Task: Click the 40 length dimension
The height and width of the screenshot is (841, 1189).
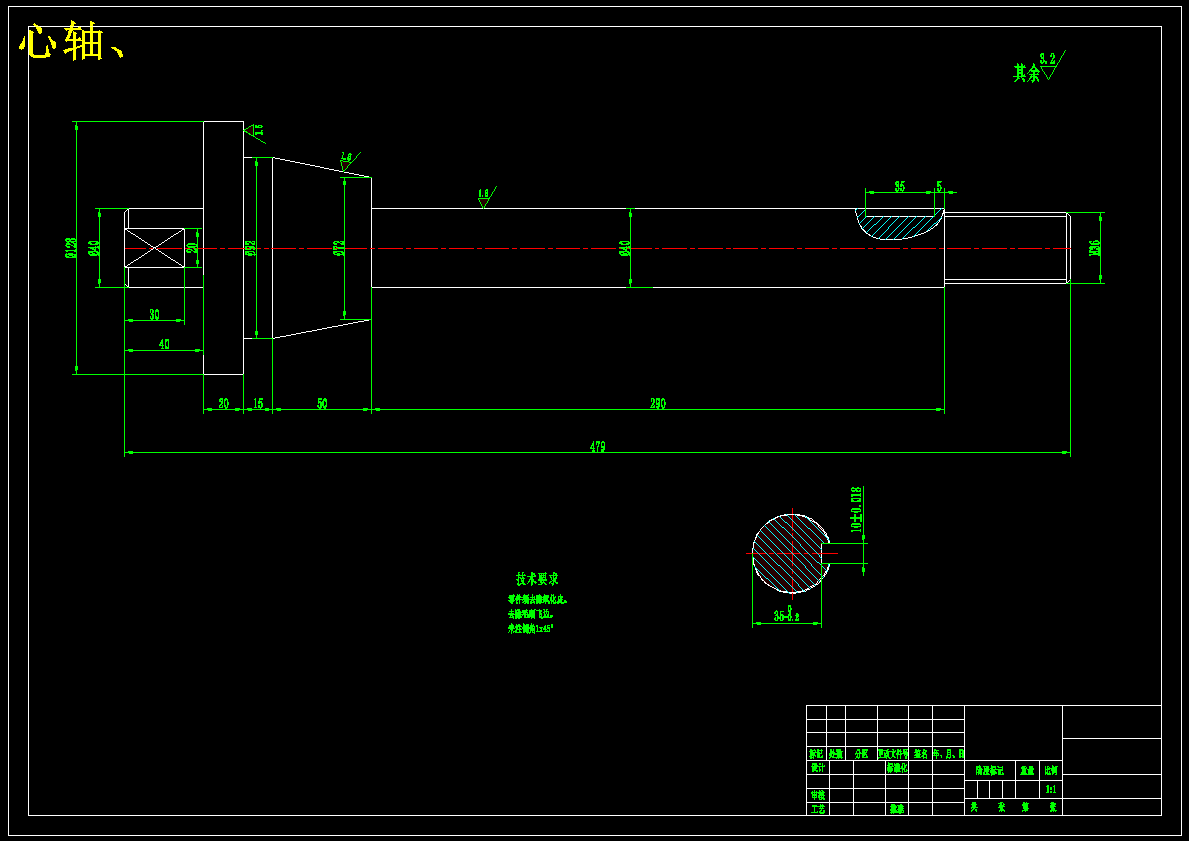Action: click(x=164, y=344)
